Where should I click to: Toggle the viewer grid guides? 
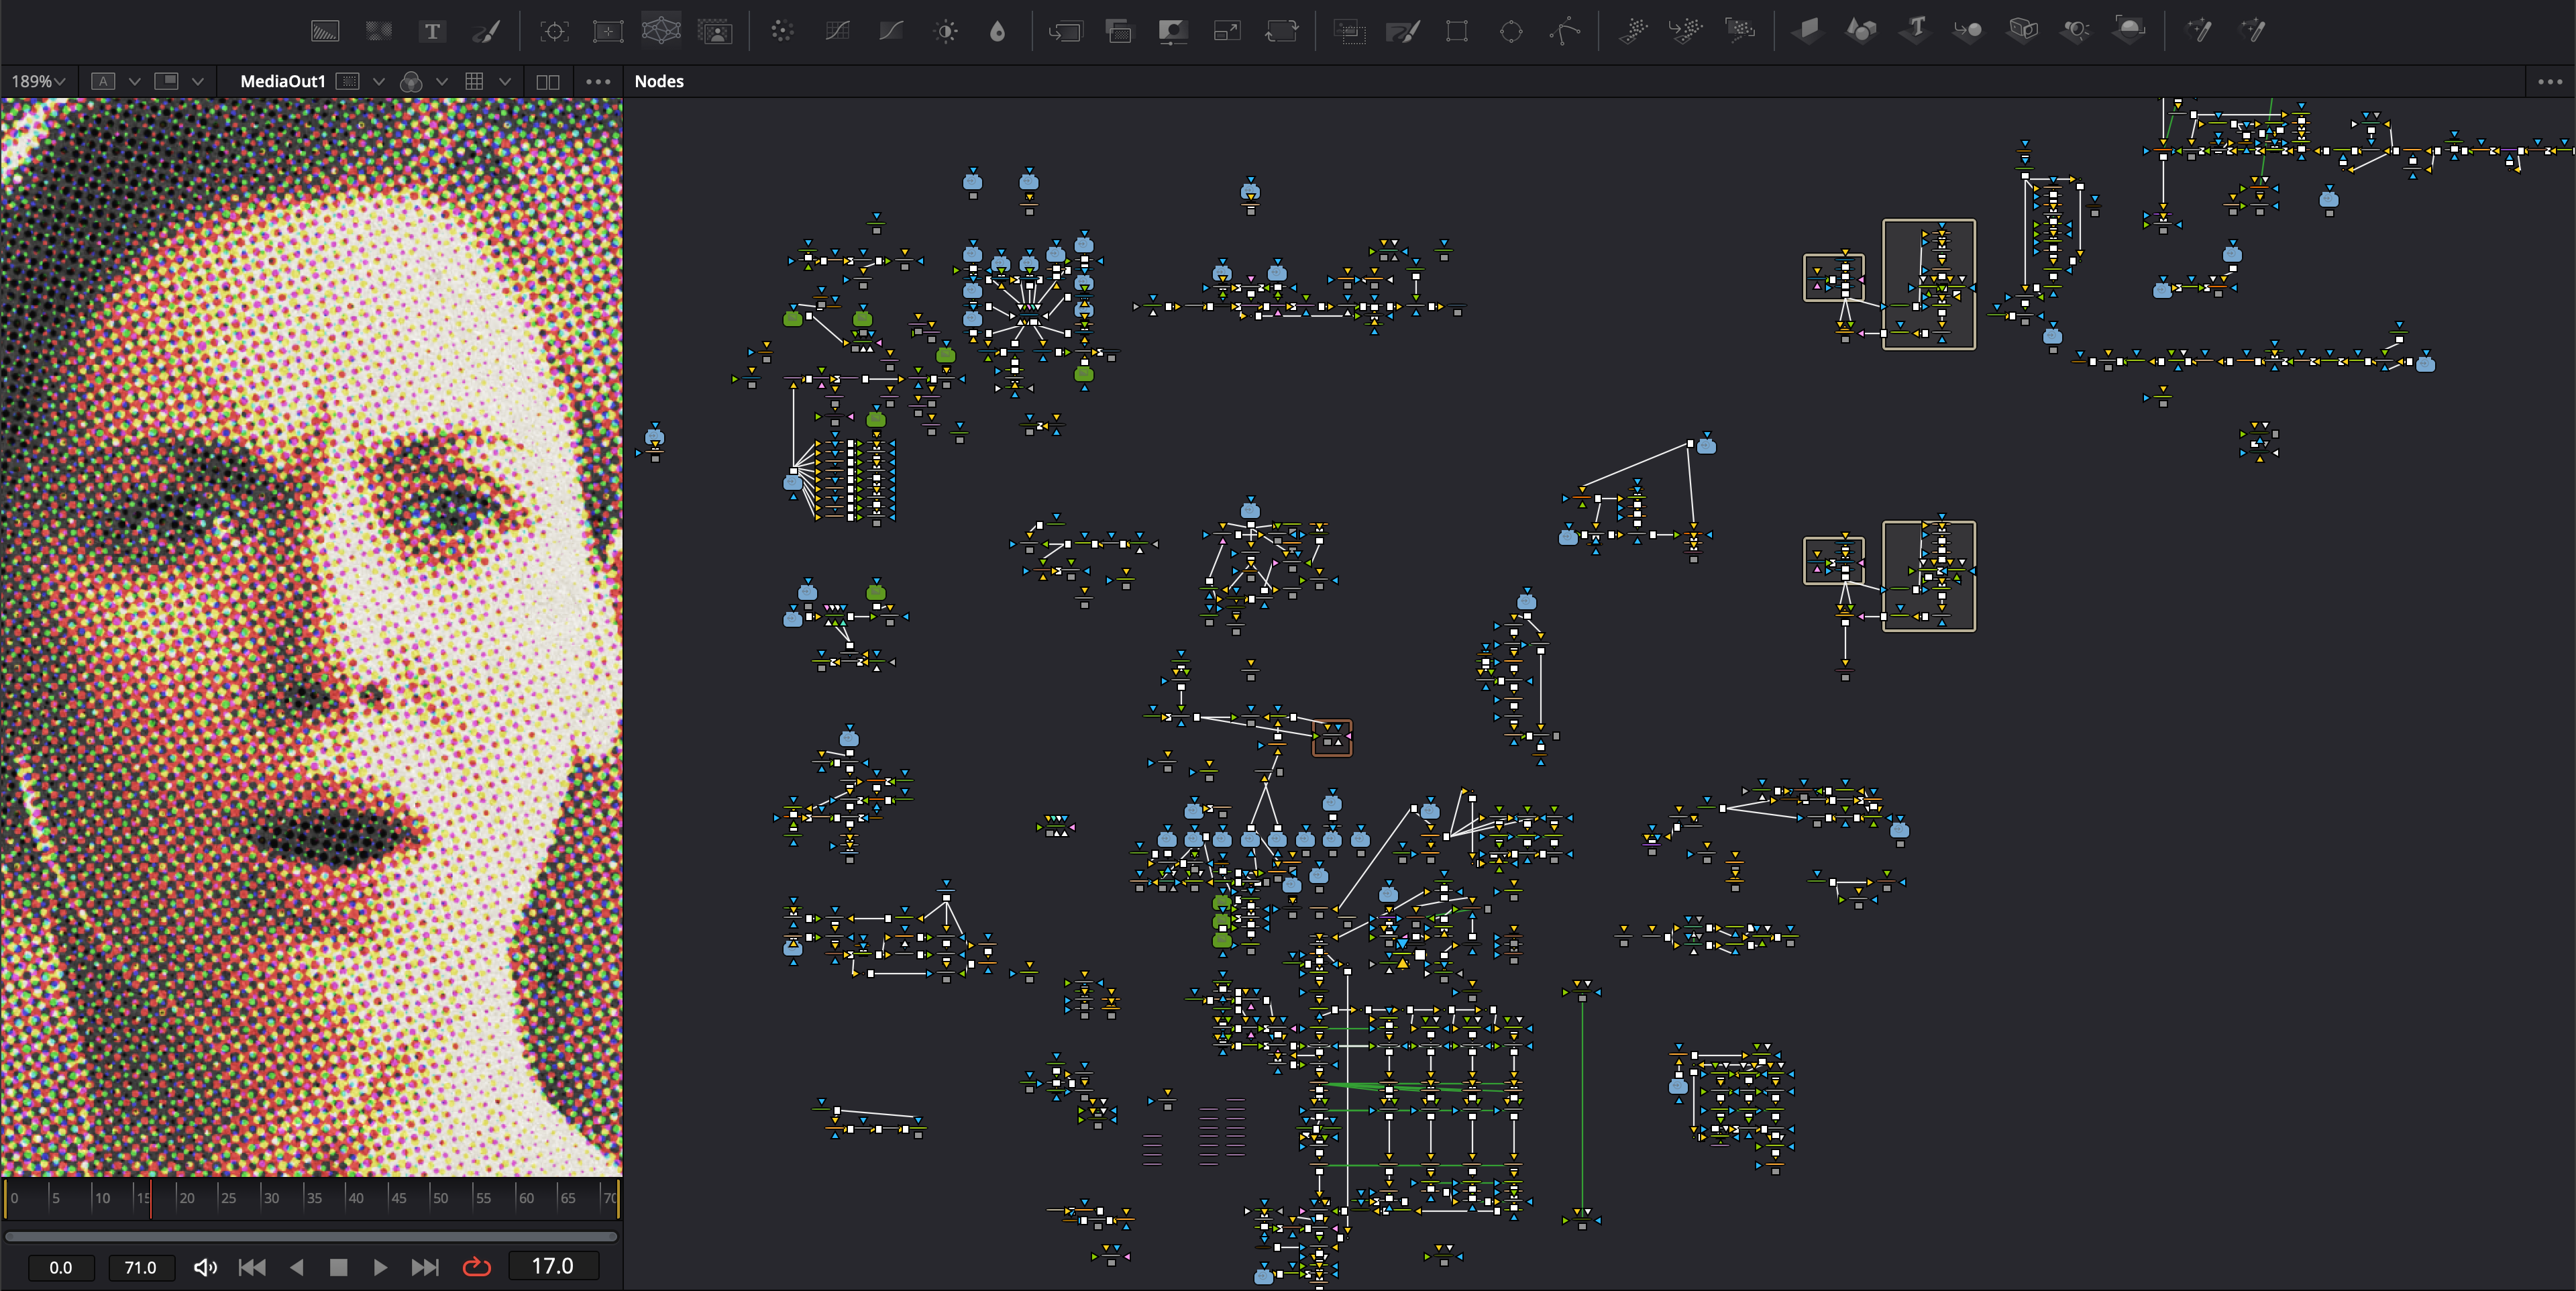(475, 82)
